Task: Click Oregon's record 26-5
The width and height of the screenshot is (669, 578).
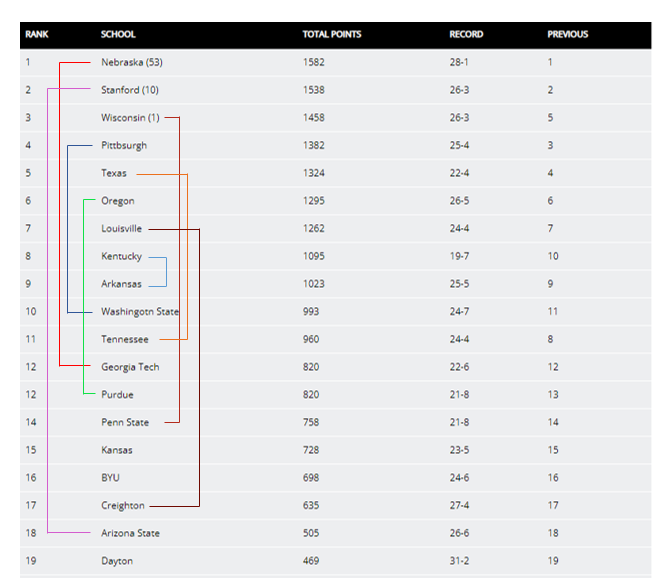Action: [459, 201]
